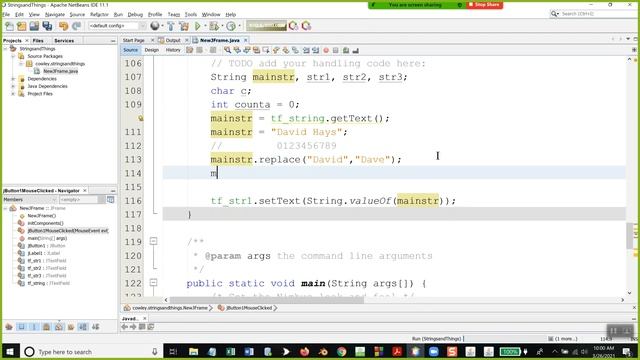Click the Shift Line Right icon
This screenshot has height=360, width=640.
click(x=316, y=50)
